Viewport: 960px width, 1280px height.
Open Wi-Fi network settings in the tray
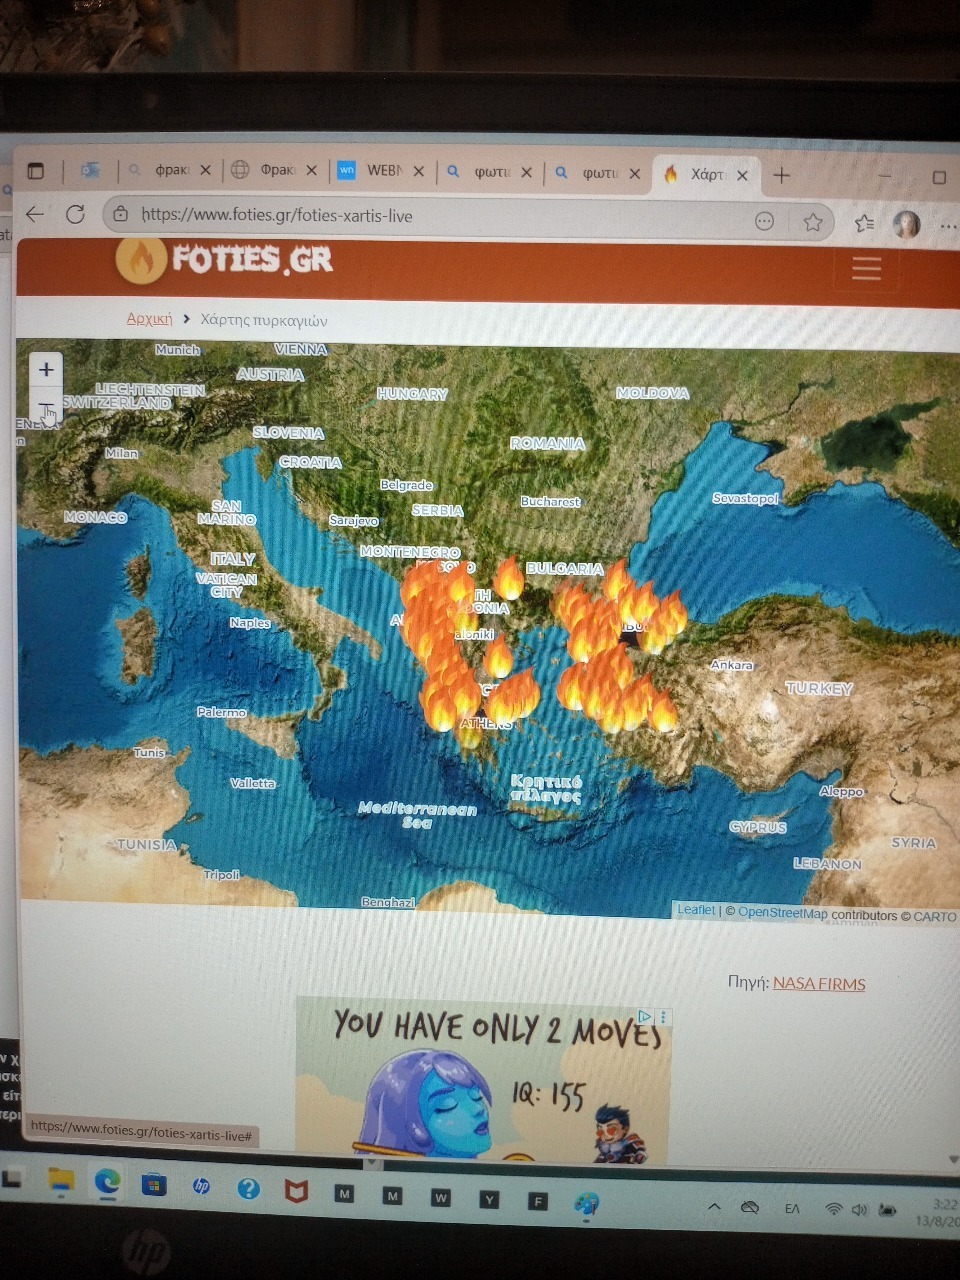[833, 1210]
